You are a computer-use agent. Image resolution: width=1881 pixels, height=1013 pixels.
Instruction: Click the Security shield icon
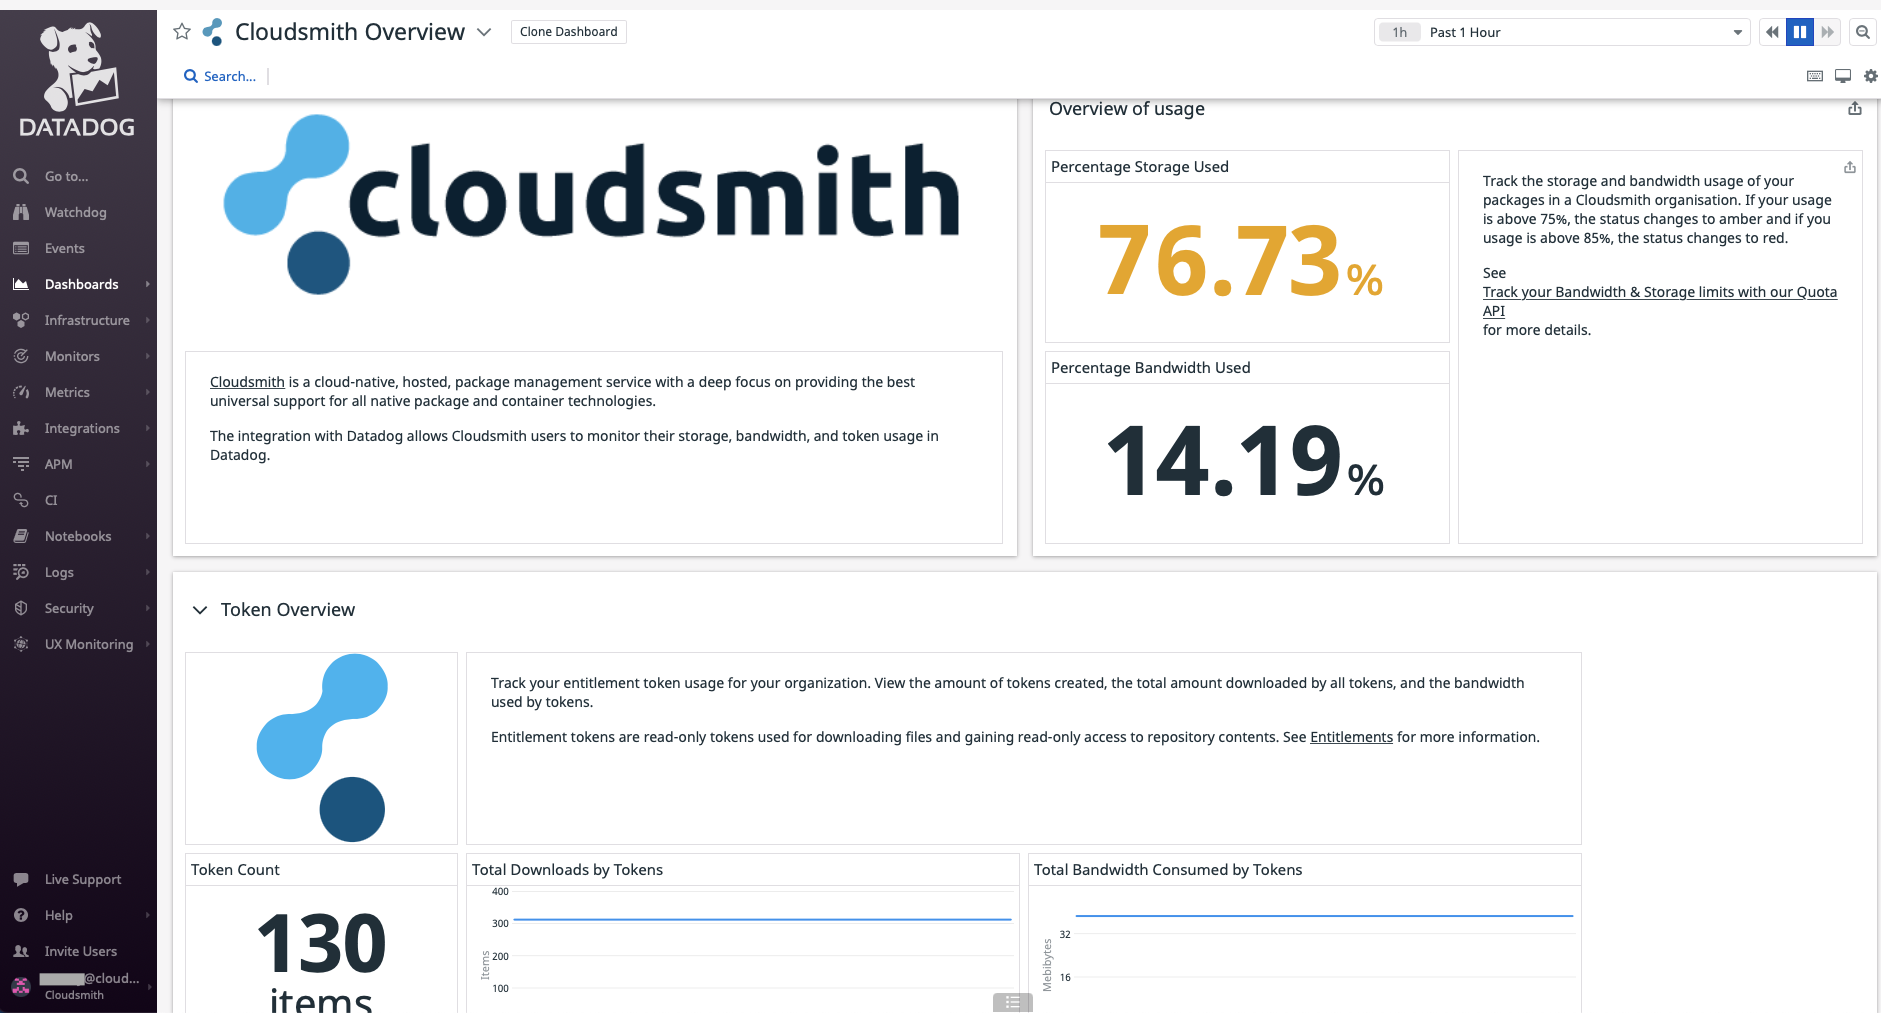21,608
